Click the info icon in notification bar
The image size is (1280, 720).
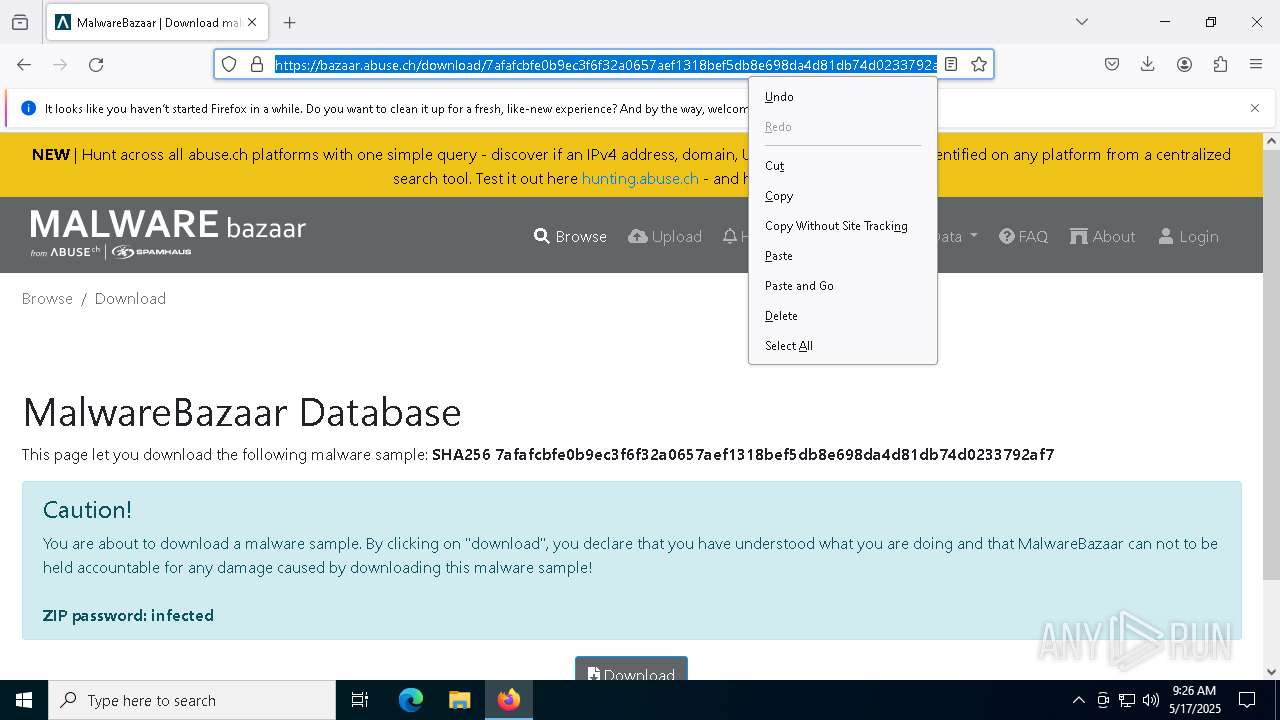[28, 108]
